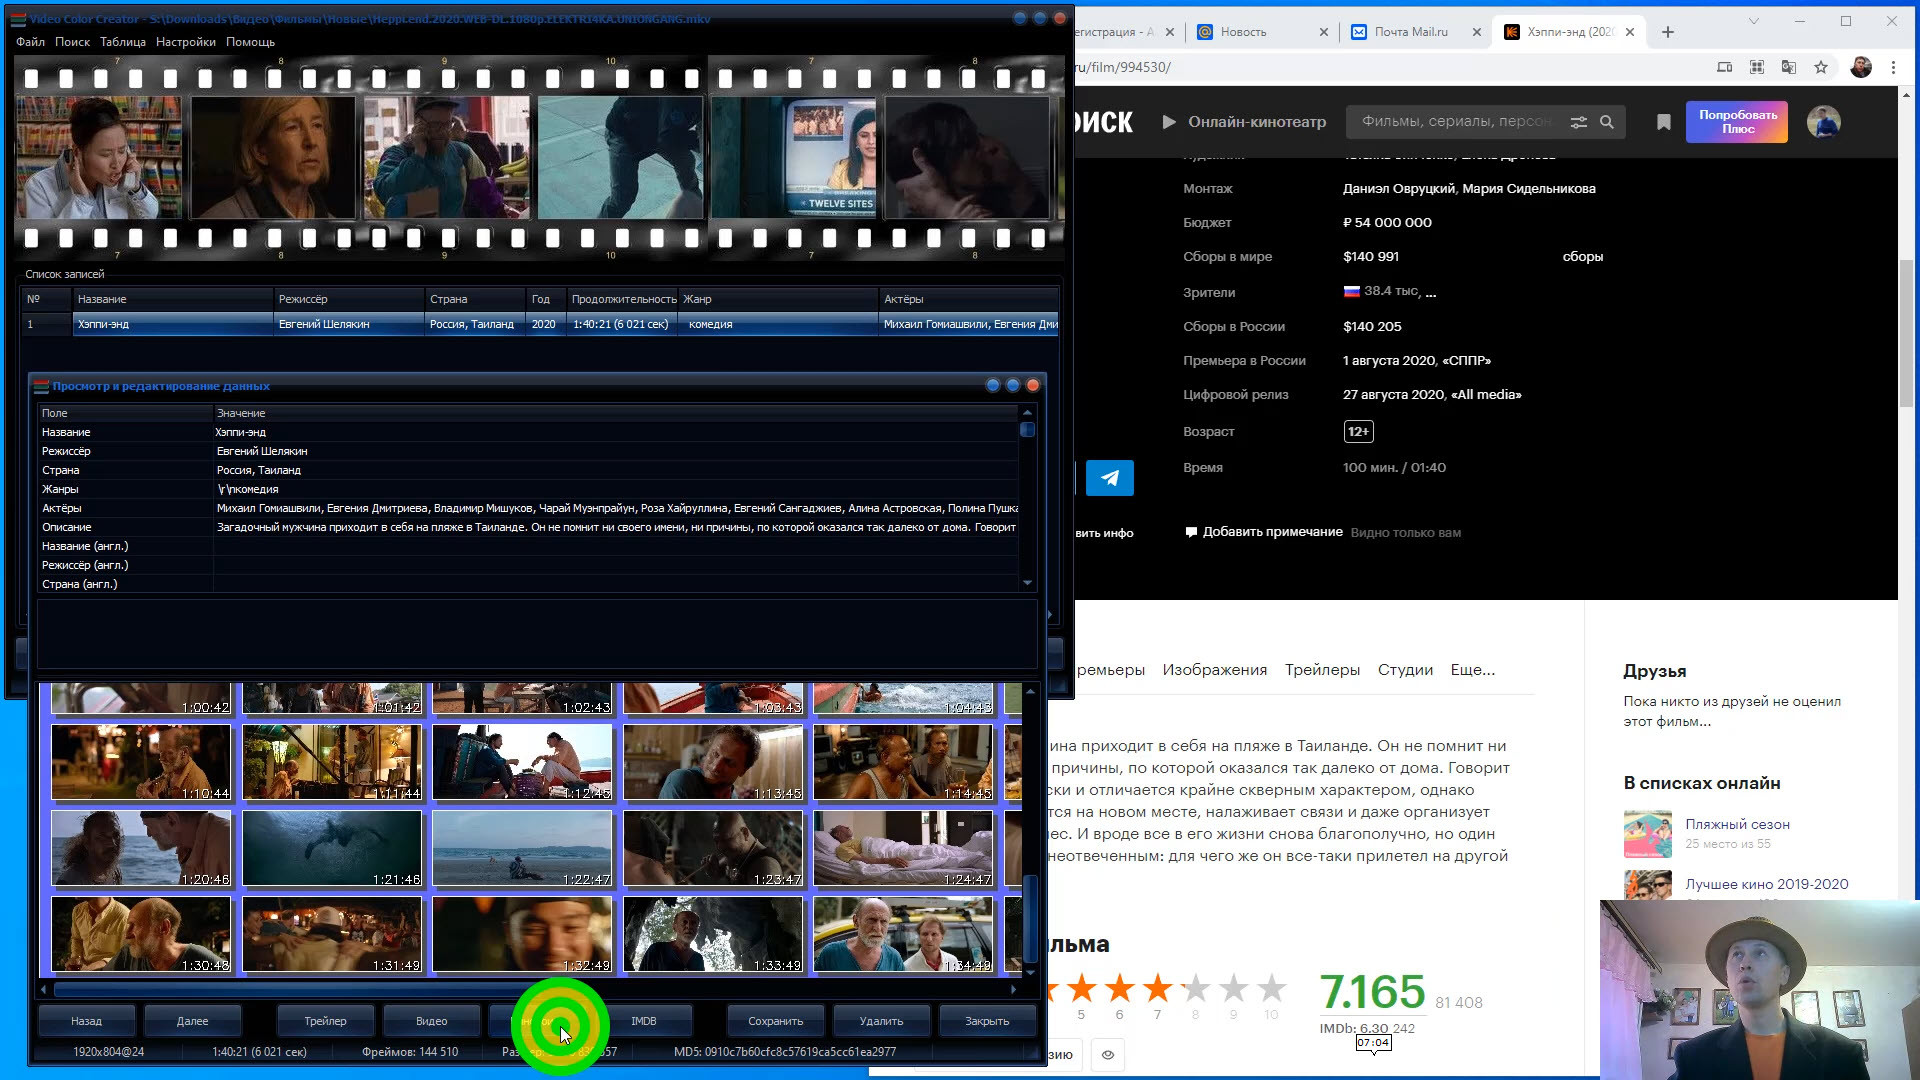Open the bookmarks ribbon icon
1920x1080 pixels.
coord(1663,122)
